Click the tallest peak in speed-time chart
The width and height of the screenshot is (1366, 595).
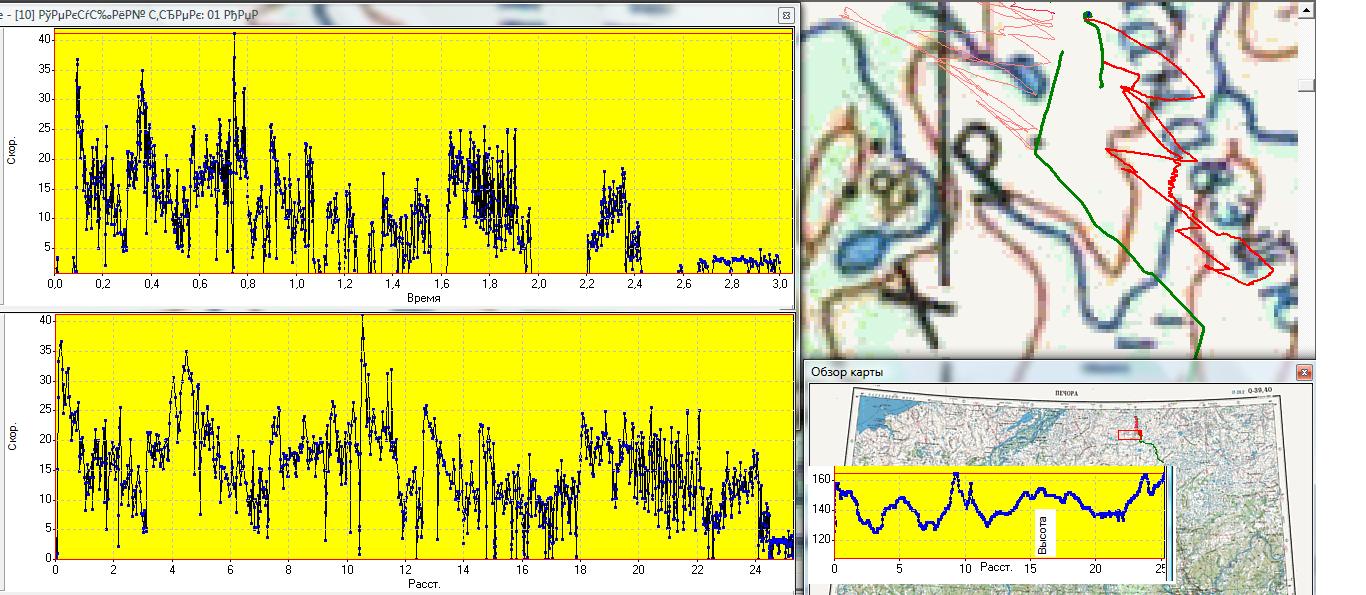pos(234,34)
